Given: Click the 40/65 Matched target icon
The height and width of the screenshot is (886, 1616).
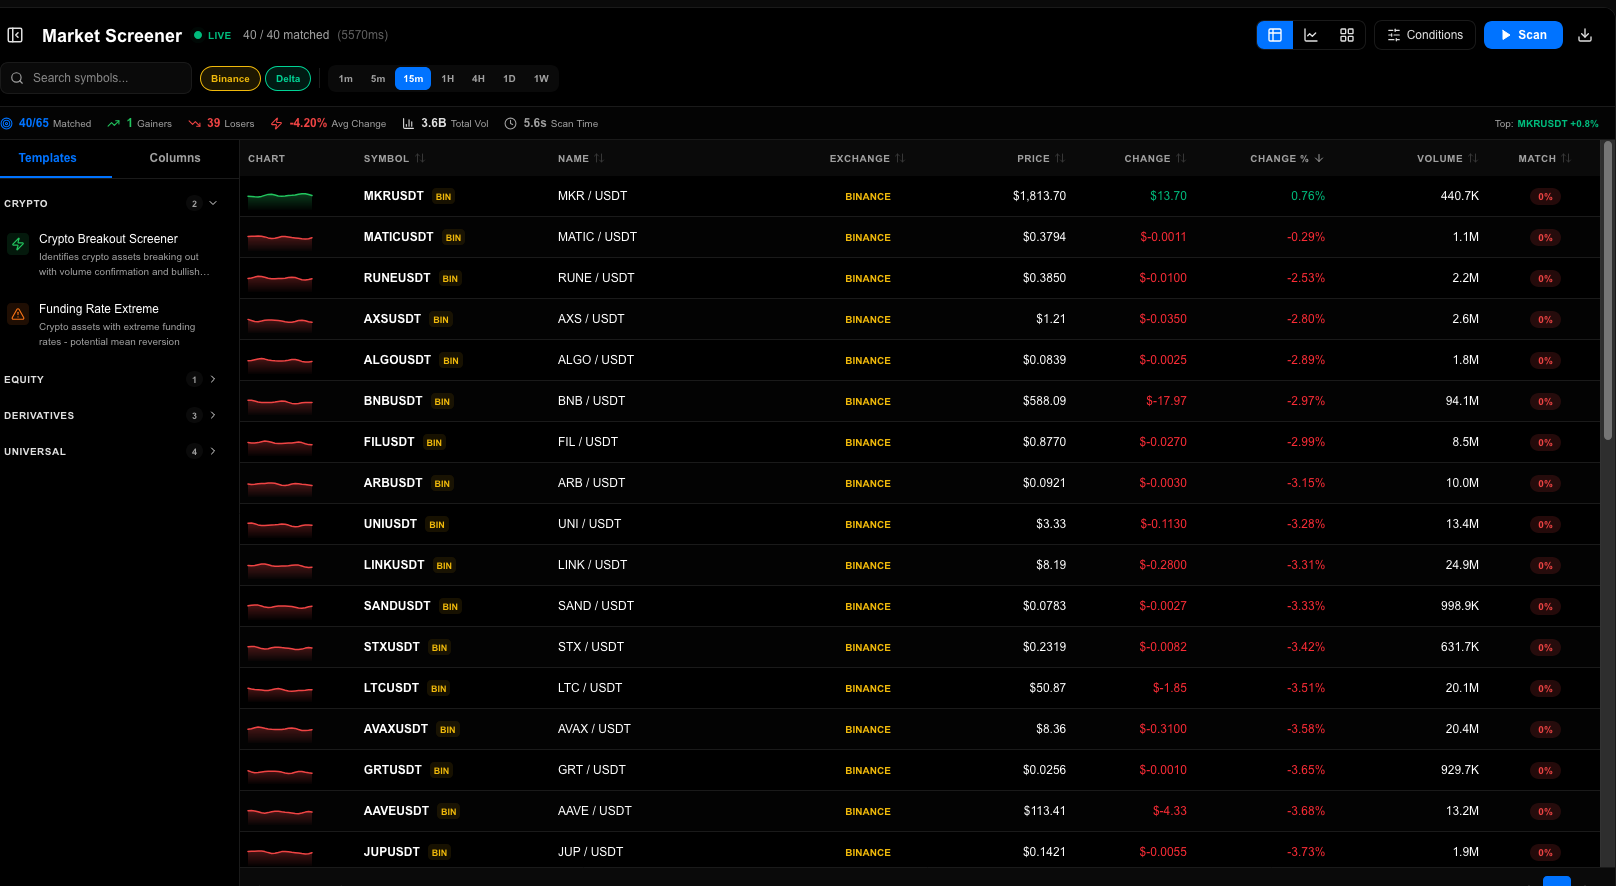Looking at the screenshot, I should [x=7, y=123].
